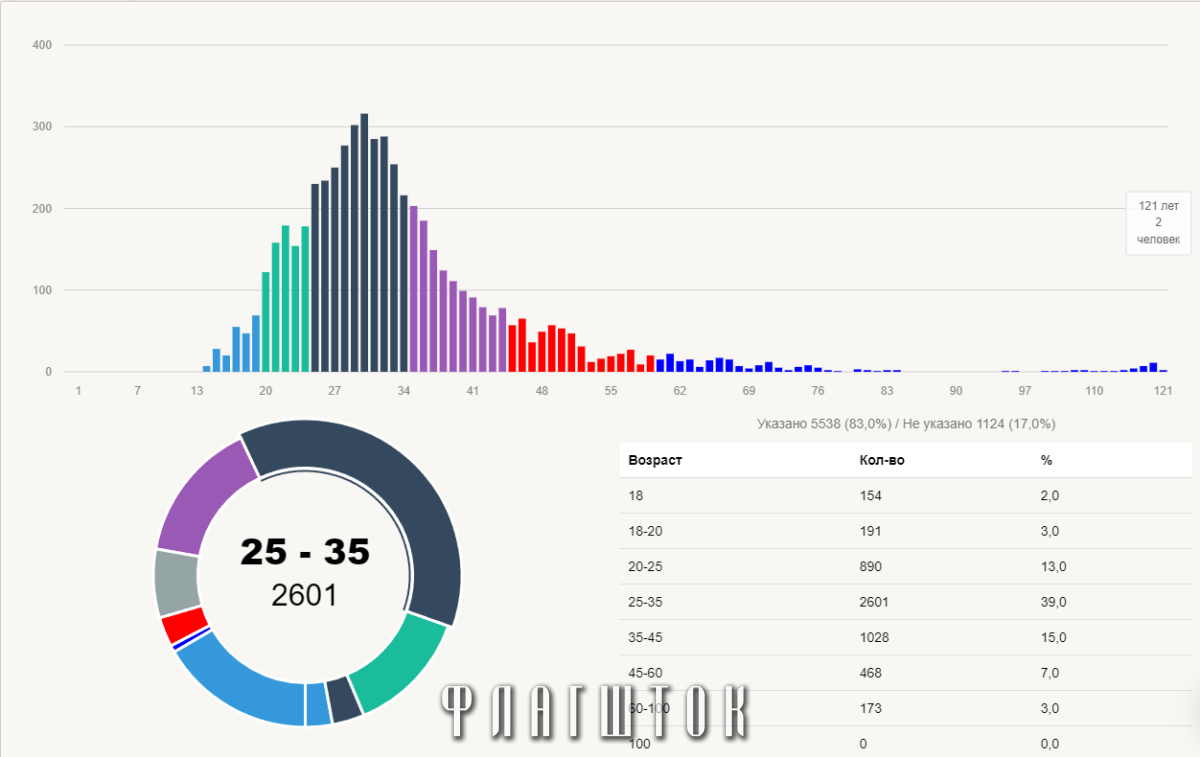Click the 121 years tooltip box
1200x757 pixels.
pyautogui.click(x=1158, y=223)
